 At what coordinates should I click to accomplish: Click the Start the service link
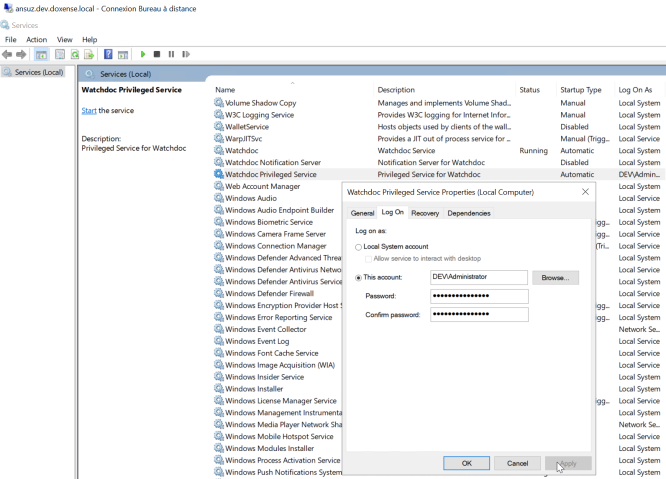(x=89, y=111)
